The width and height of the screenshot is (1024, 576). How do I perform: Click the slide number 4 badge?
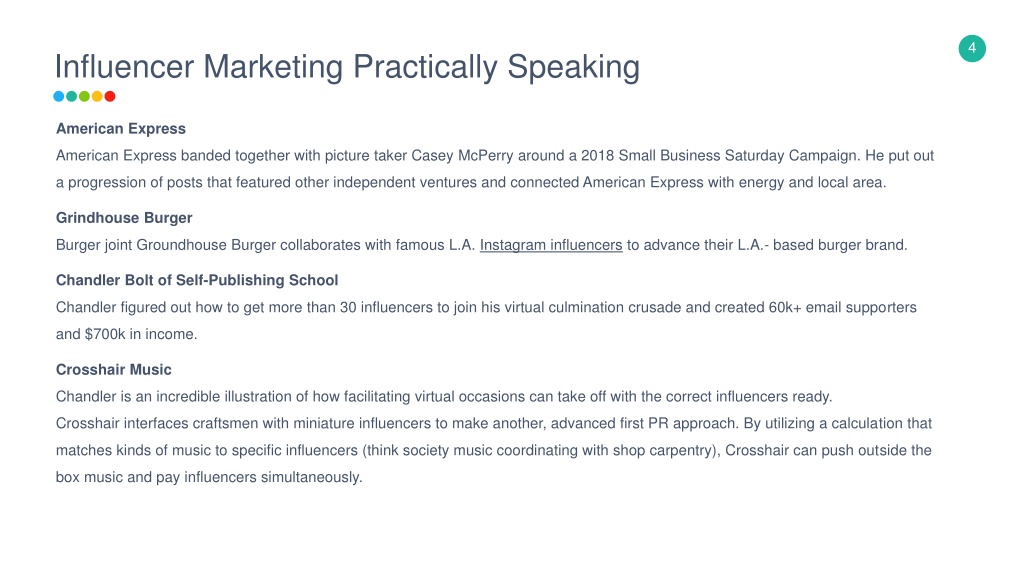point(972,48)
